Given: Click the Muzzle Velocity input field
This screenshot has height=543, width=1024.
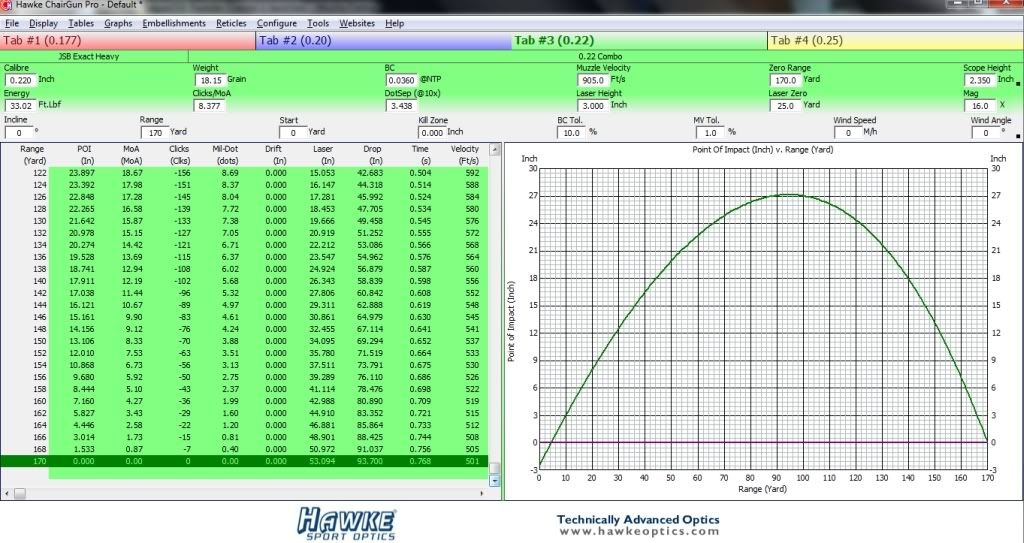Looking at the screenshot, I should coord(592,80).
